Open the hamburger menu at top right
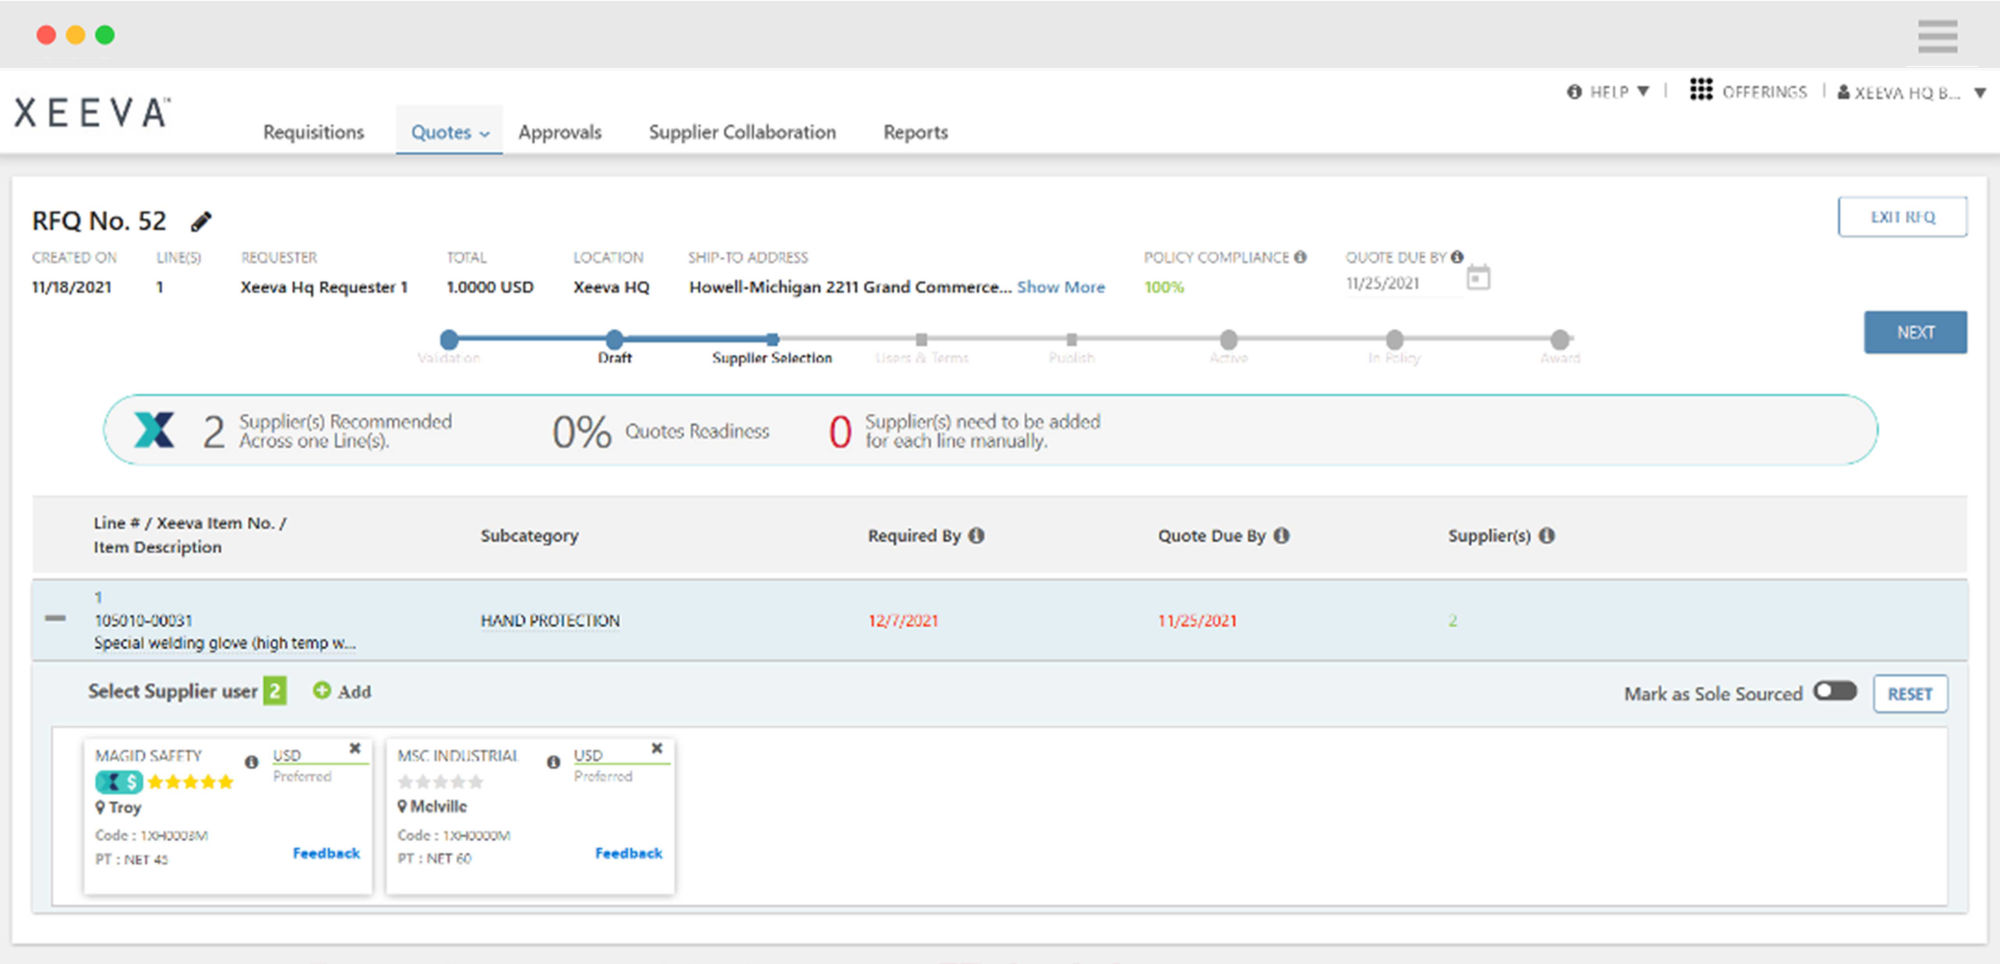This screenshot has width=2000, height=964. point(1937,36)
